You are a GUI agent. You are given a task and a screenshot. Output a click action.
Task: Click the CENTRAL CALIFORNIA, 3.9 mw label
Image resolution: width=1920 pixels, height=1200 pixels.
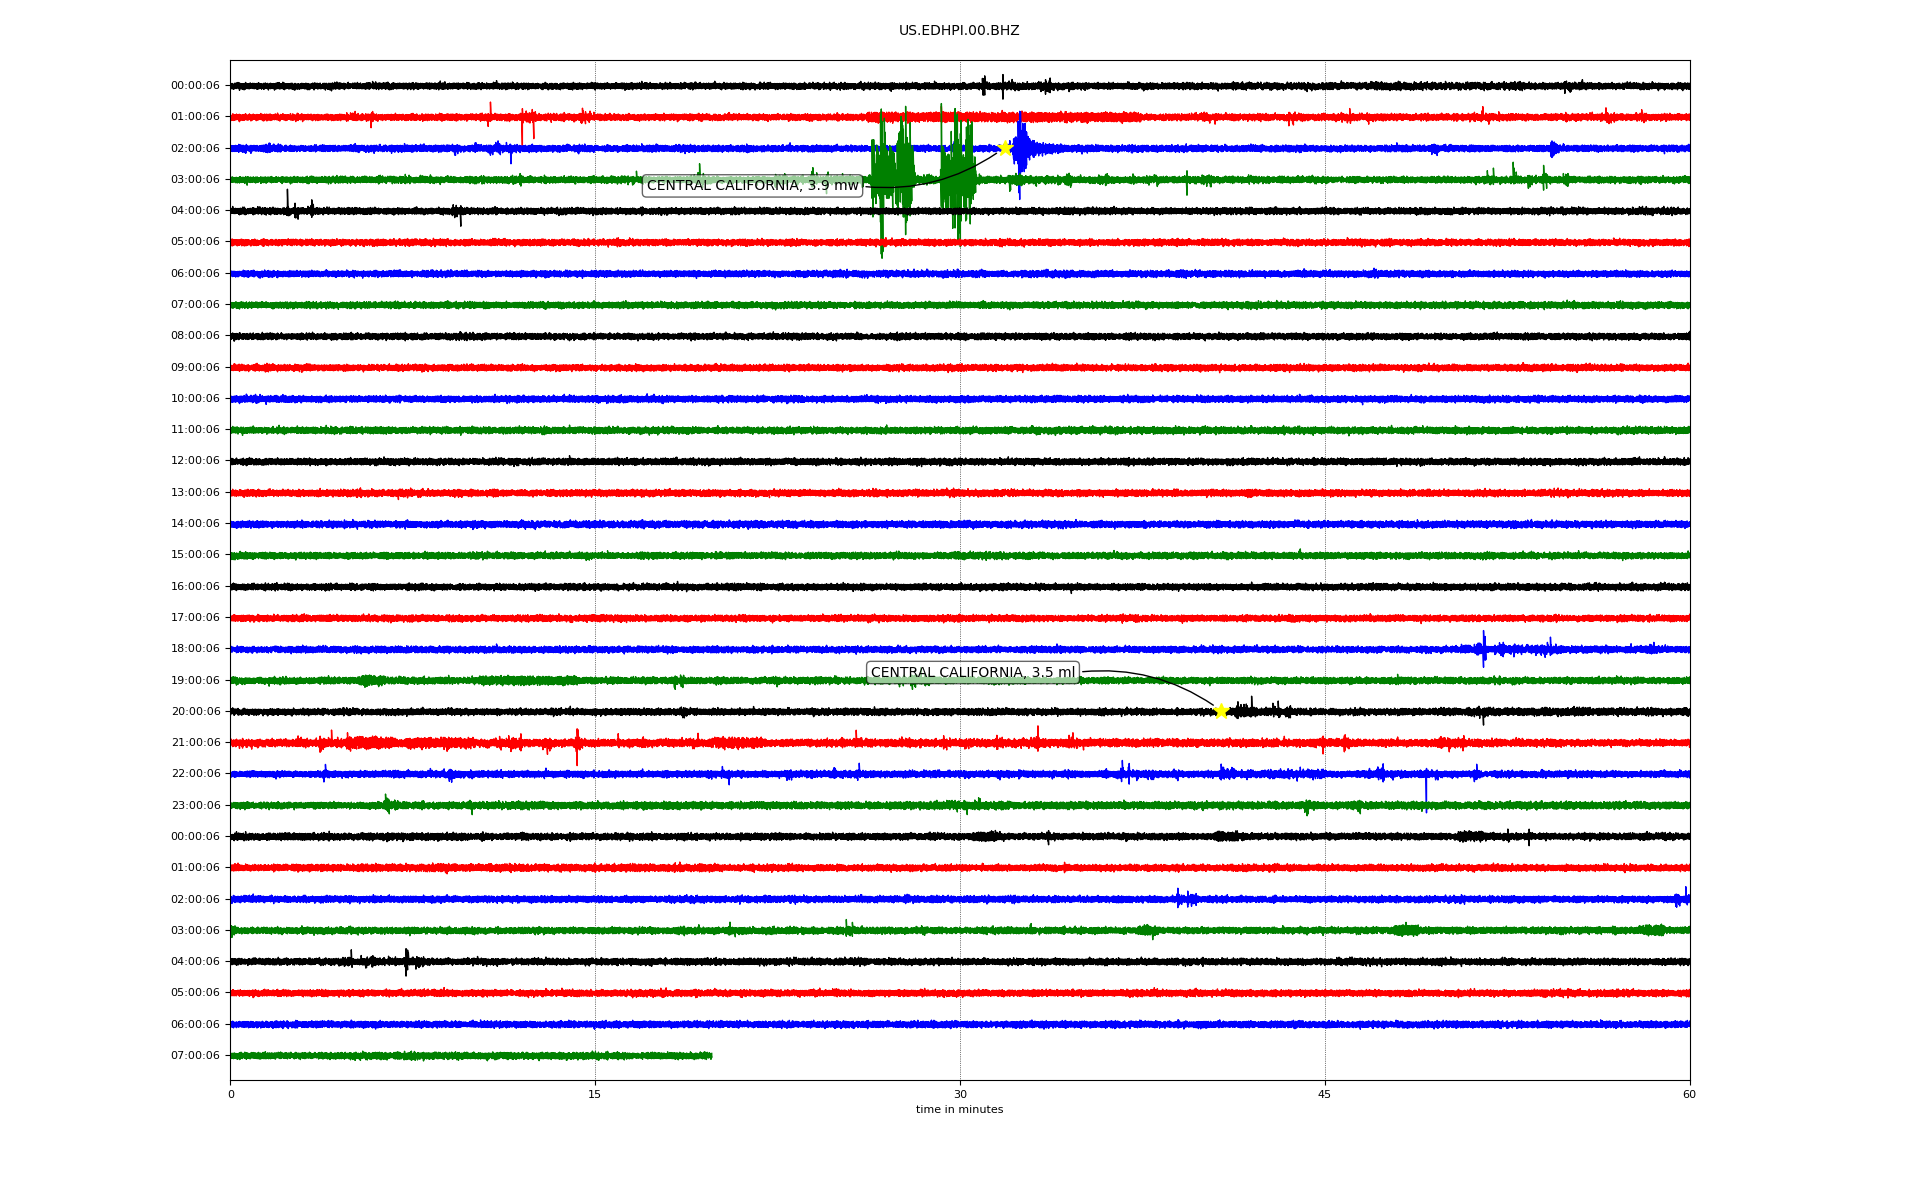pos(752,185)
